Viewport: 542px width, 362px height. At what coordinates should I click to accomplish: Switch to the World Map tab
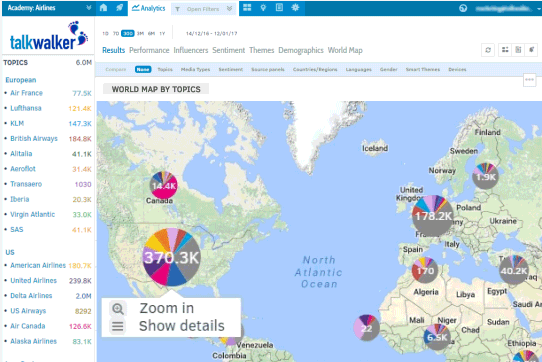pyautogui.click(x=345, y=50)
